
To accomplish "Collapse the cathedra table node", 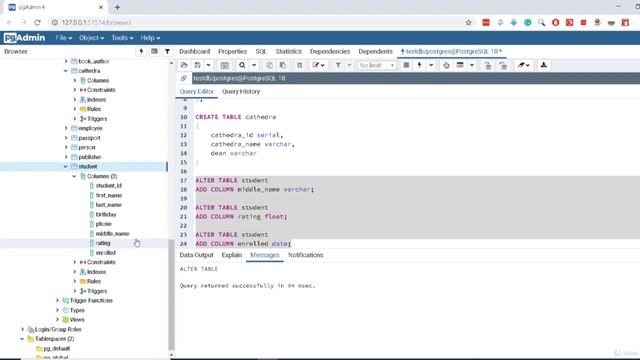I will pyautogui.click(x=66, y=71).
